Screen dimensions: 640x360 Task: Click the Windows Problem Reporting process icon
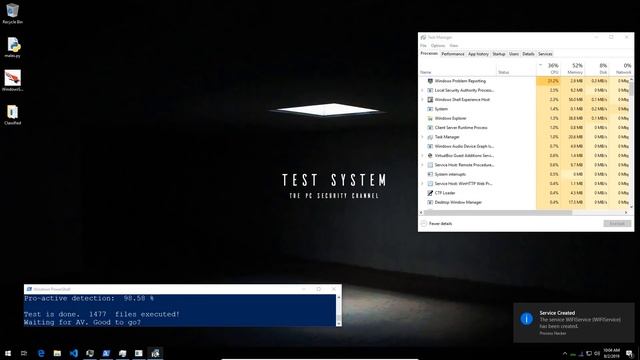point(430,81)
